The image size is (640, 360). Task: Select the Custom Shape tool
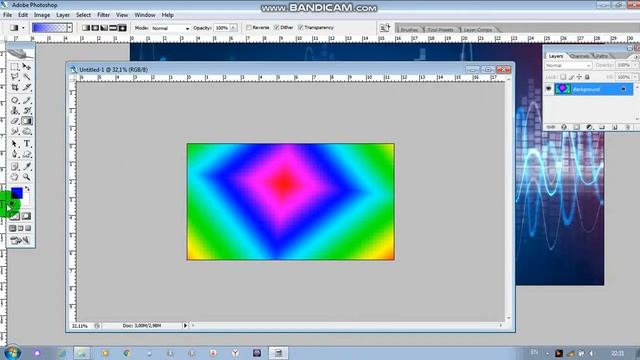tap(27, 154)
